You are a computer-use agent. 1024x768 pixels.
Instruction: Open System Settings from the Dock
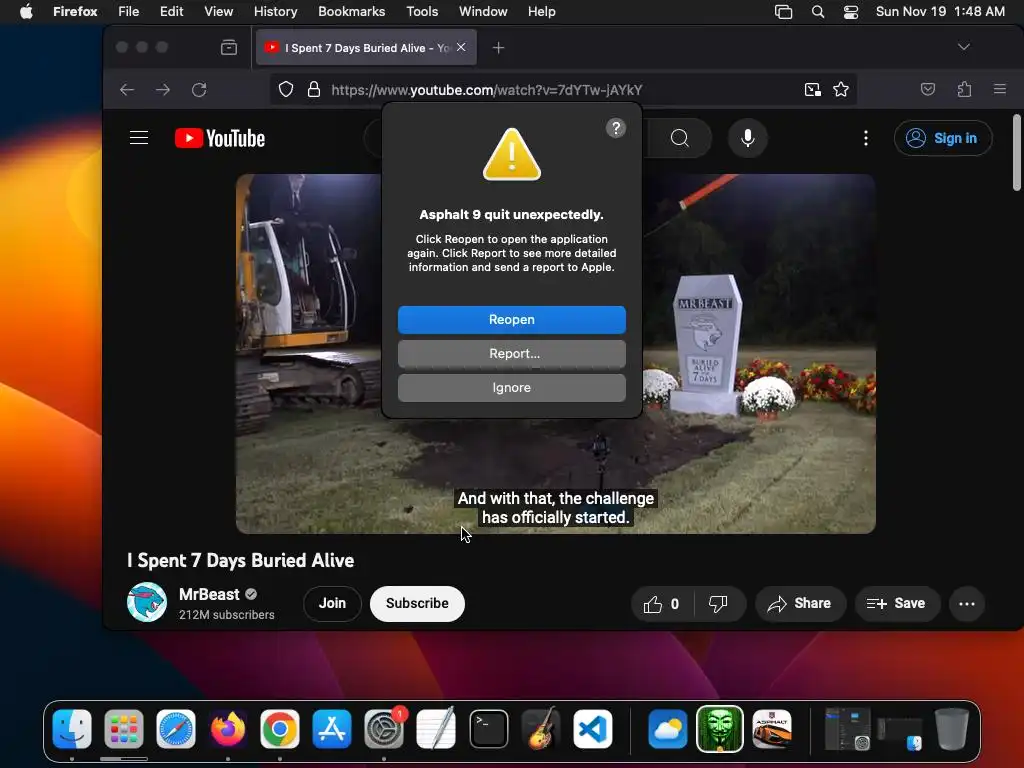click(x=384, y=729)
